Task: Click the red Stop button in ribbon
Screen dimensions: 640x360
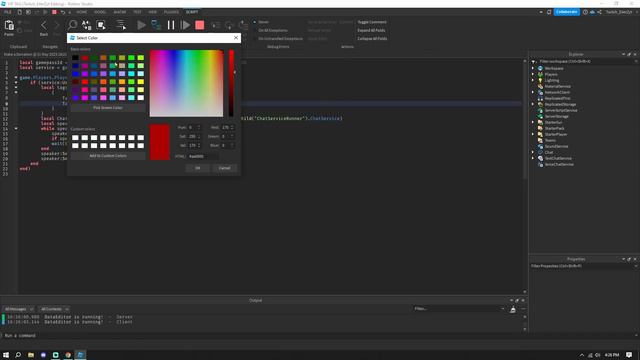Action: 200,25
